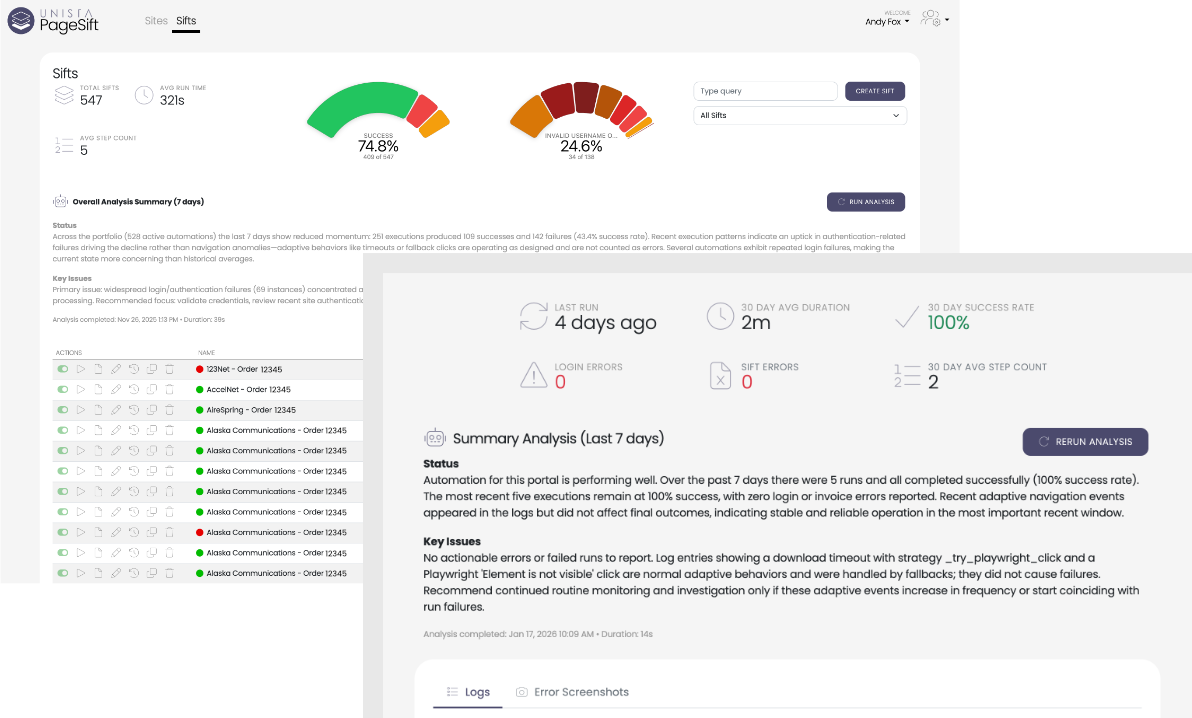This screenshot has height=718, width=1192.
Task: Duplicate the AireSpring - Order 12345 sift
Action: tap(151, 410)
